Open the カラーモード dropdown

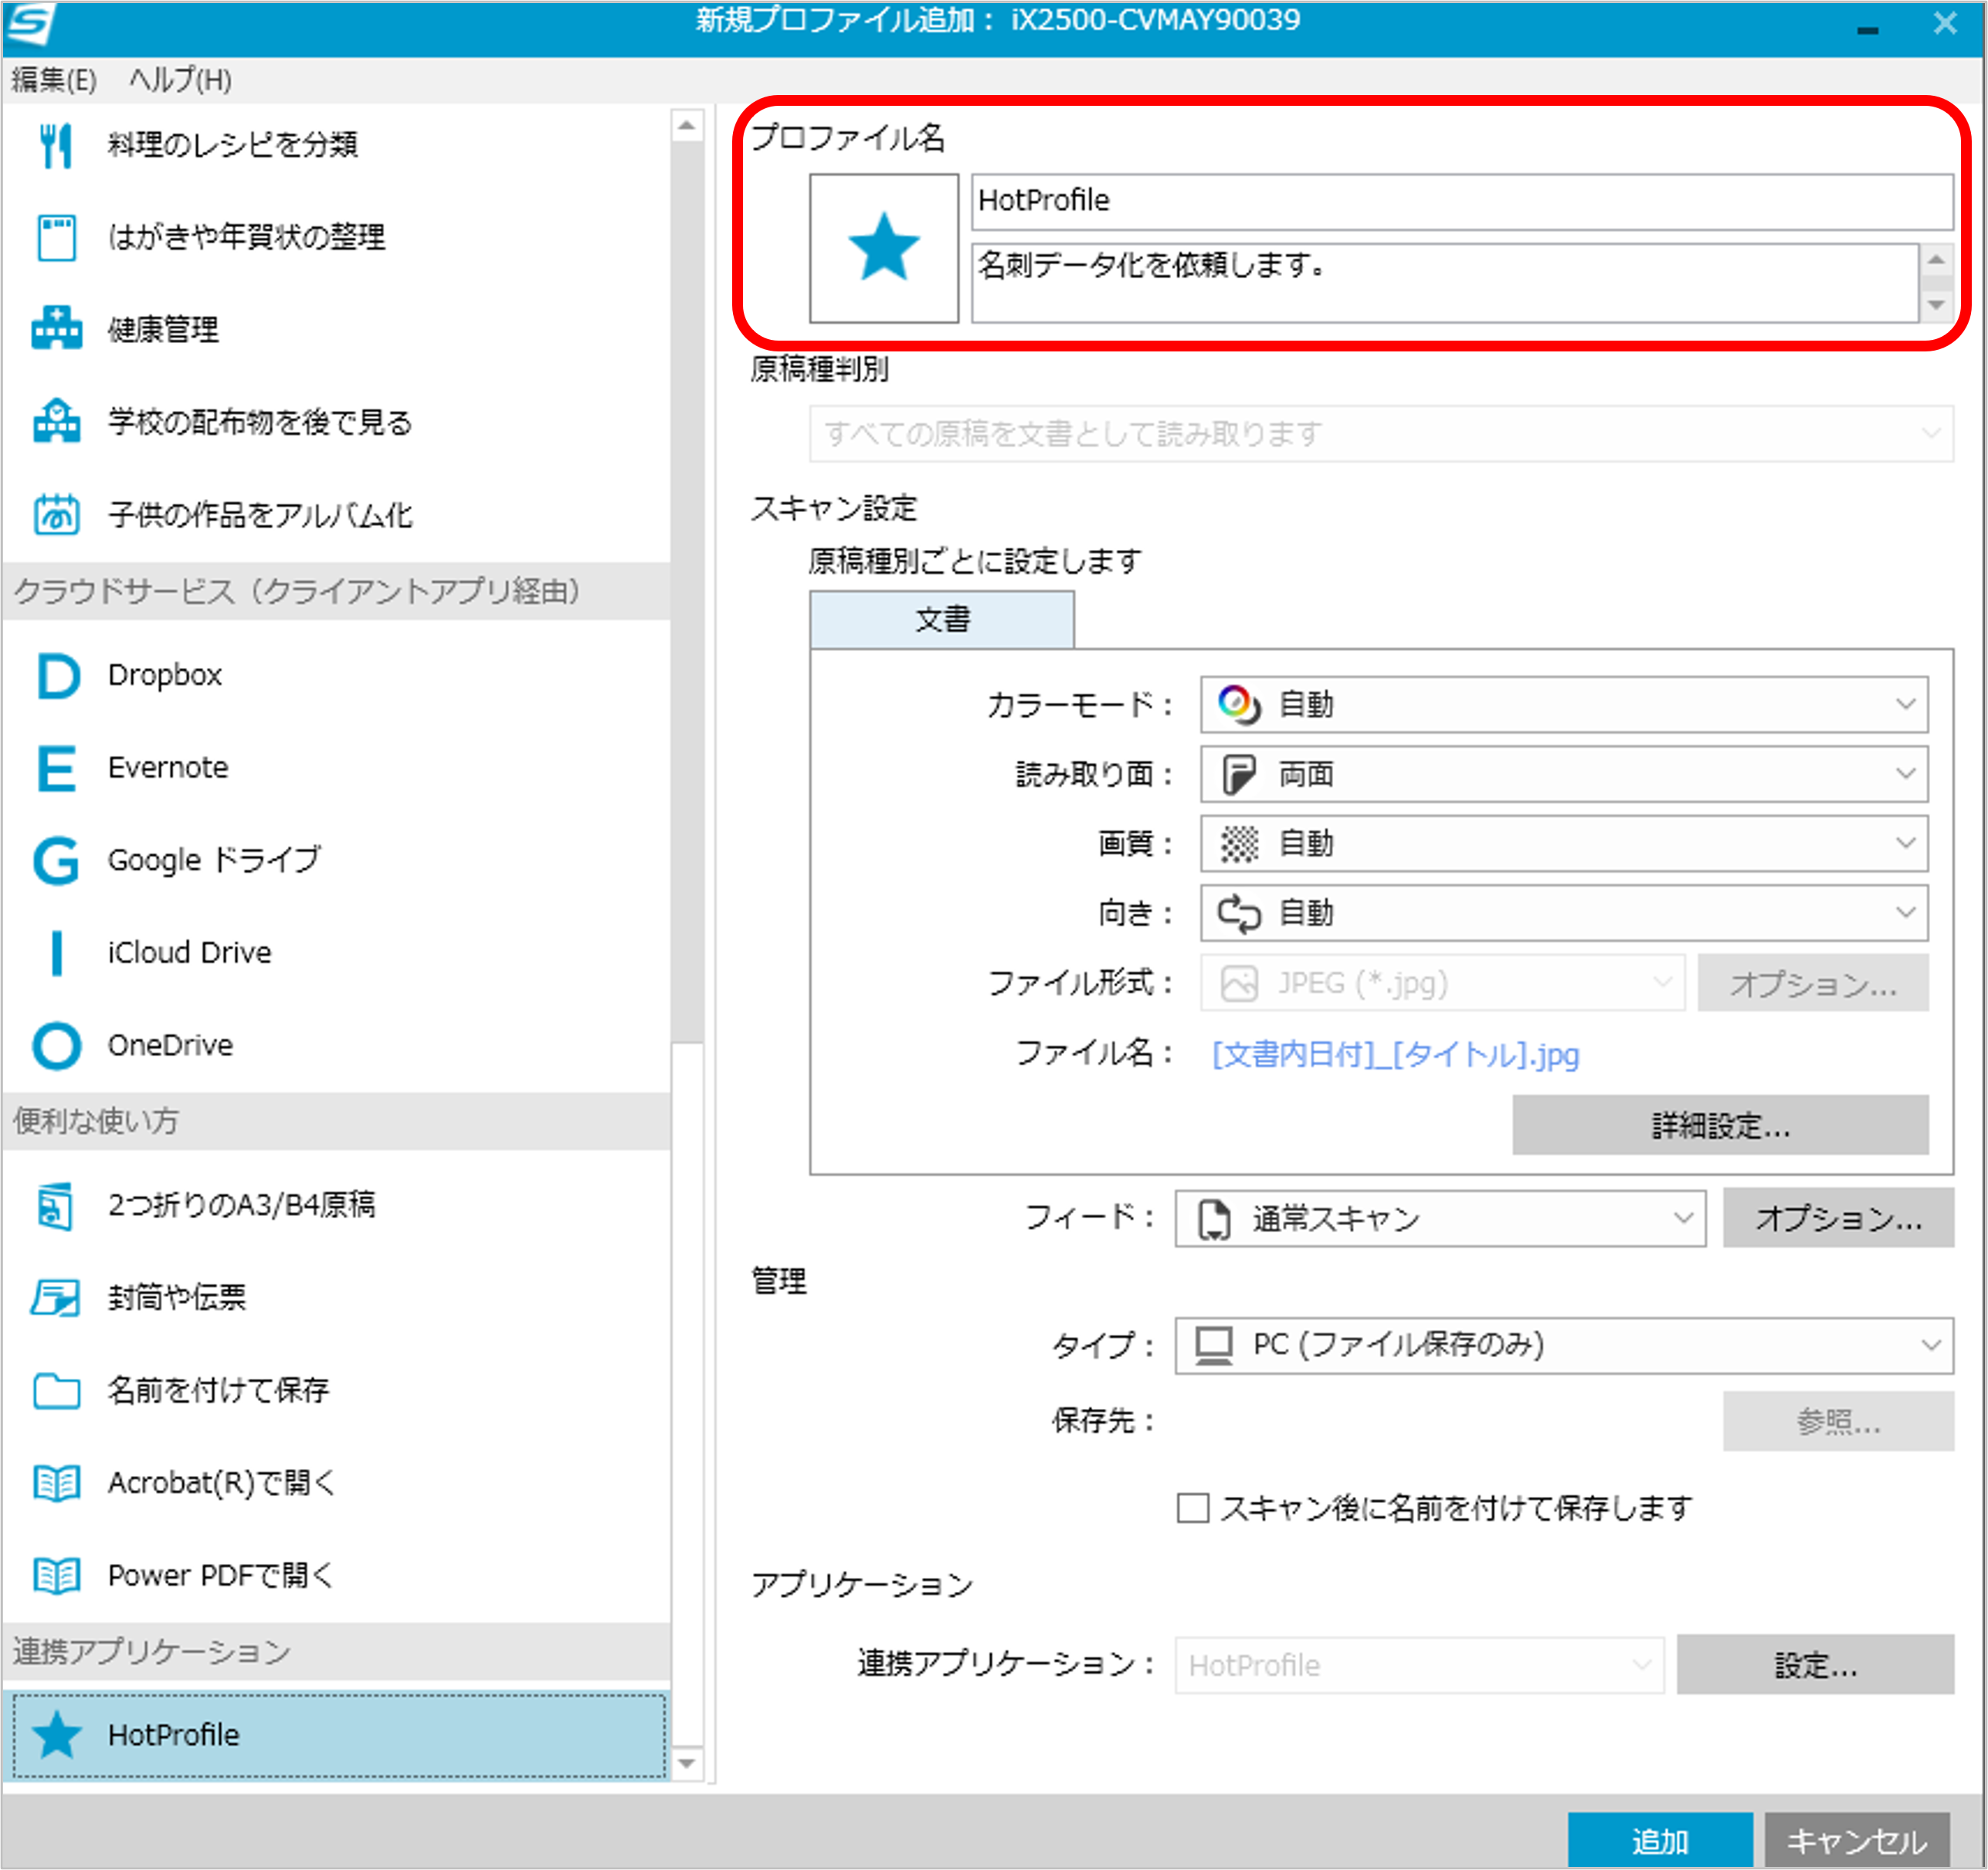click(x=1564, y=705)
